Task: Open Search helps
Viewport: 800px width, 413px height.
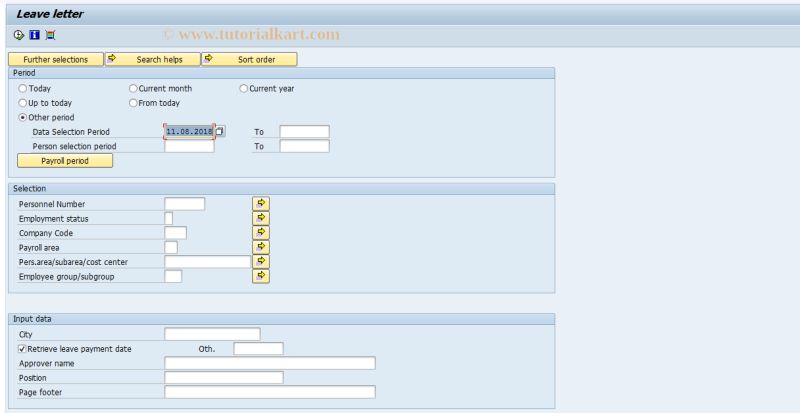Action: coord(153,59)
